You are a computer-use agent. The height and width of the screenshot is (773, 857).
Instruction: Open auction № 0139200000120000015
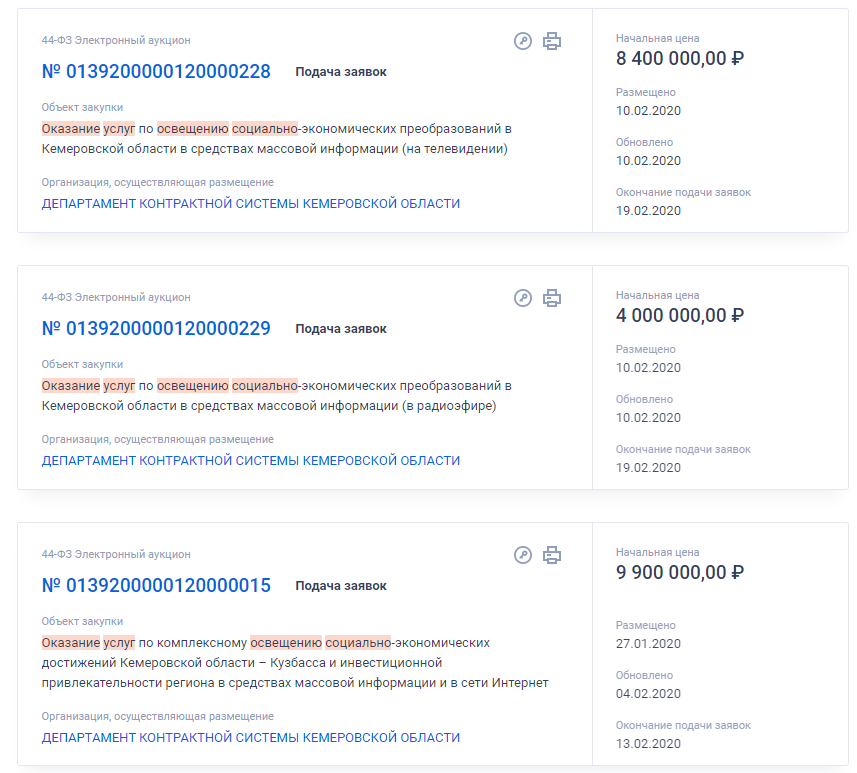[156, 585]
